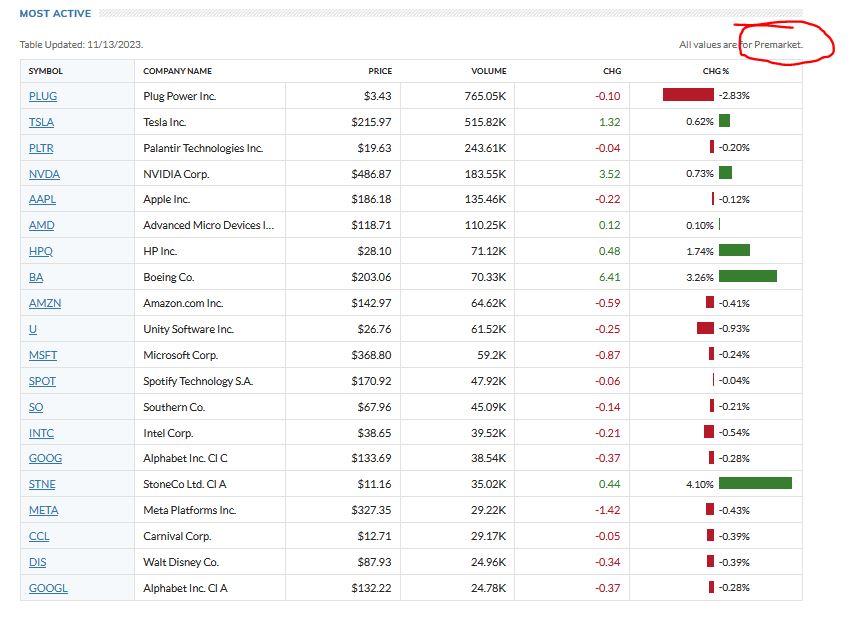Click StoneCo's green 4.10% change bar
Viewport: 857px width, 619px height.
755,484
